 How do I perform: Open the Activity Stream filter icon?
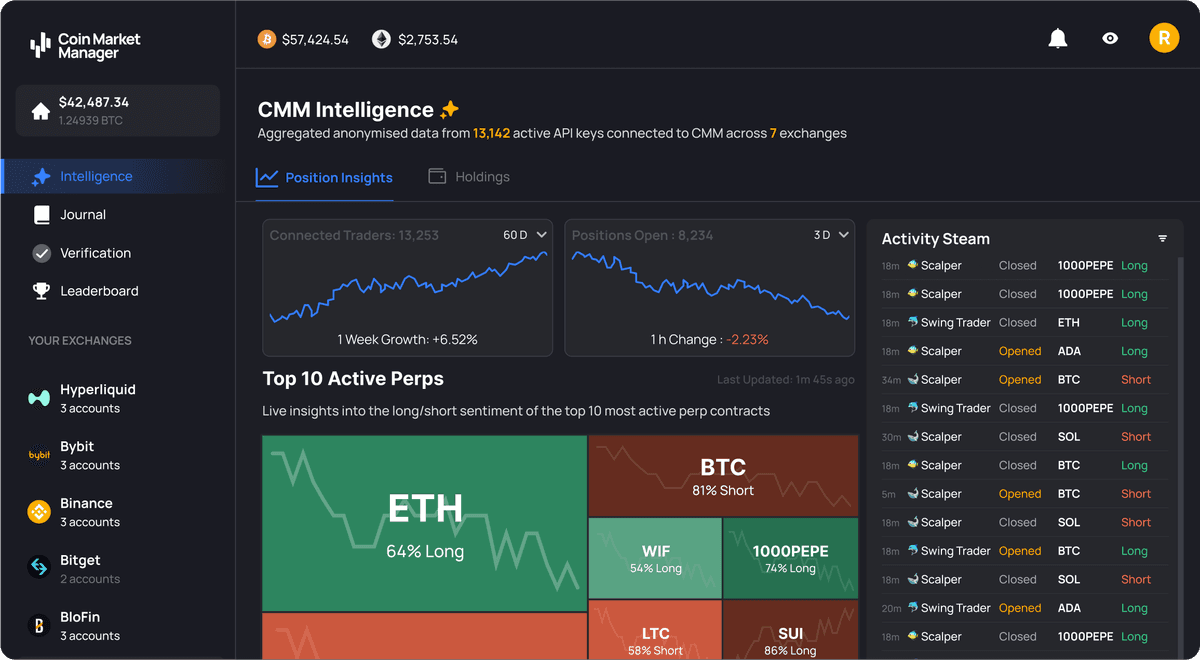tap(1162, 239)
